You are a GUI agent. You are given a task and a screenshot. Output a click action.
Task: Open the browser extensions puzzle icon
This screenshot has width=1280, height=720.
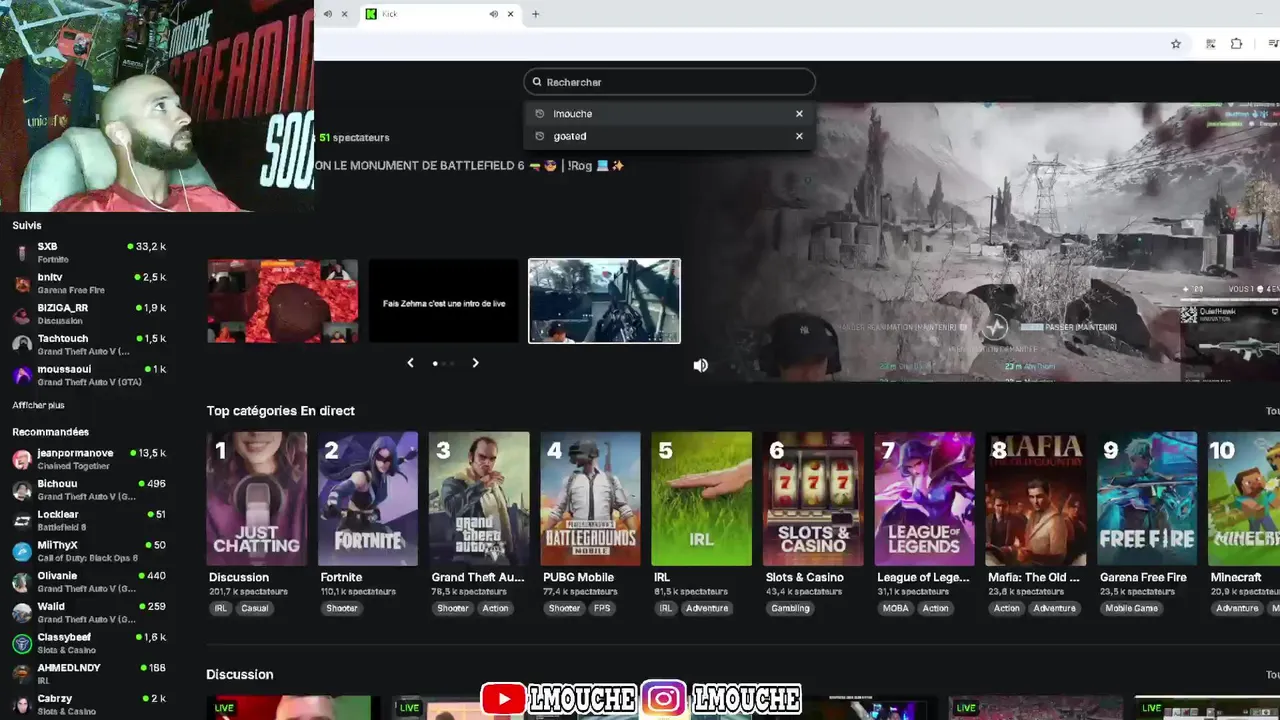click(1237, 44)
